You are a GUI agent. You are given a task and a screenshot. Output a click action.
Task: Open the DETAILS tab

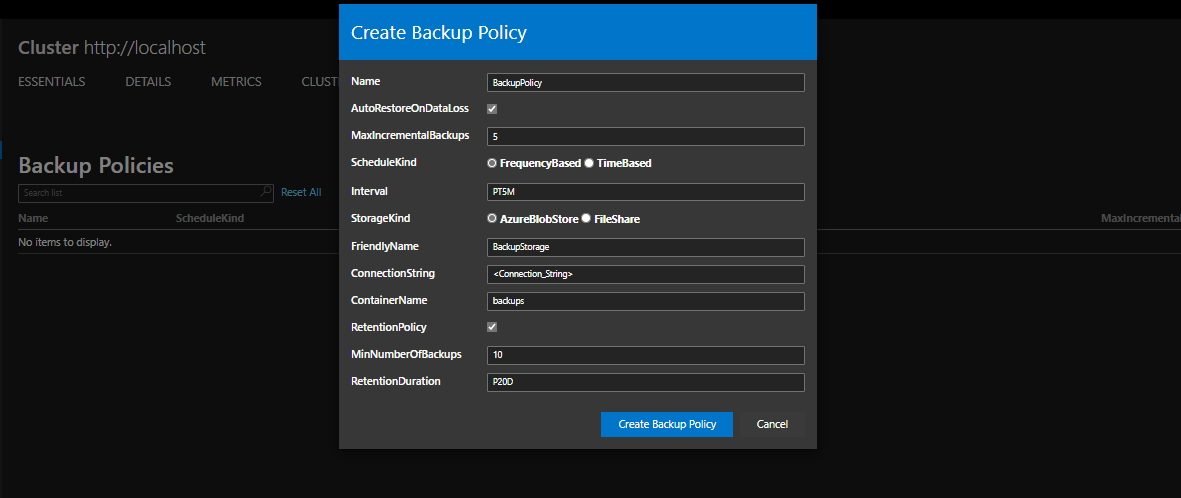[148, 82]
